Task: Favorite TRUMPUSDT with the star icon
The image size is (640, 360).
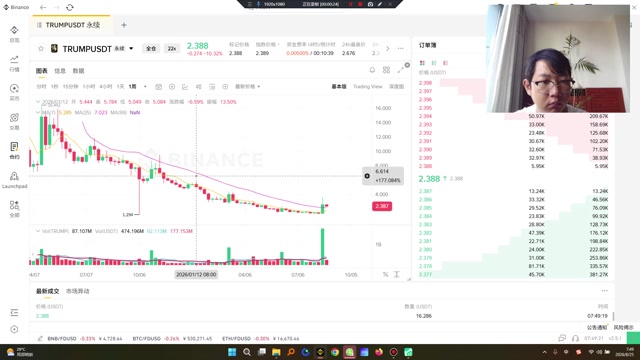Action: pos(41,49)
